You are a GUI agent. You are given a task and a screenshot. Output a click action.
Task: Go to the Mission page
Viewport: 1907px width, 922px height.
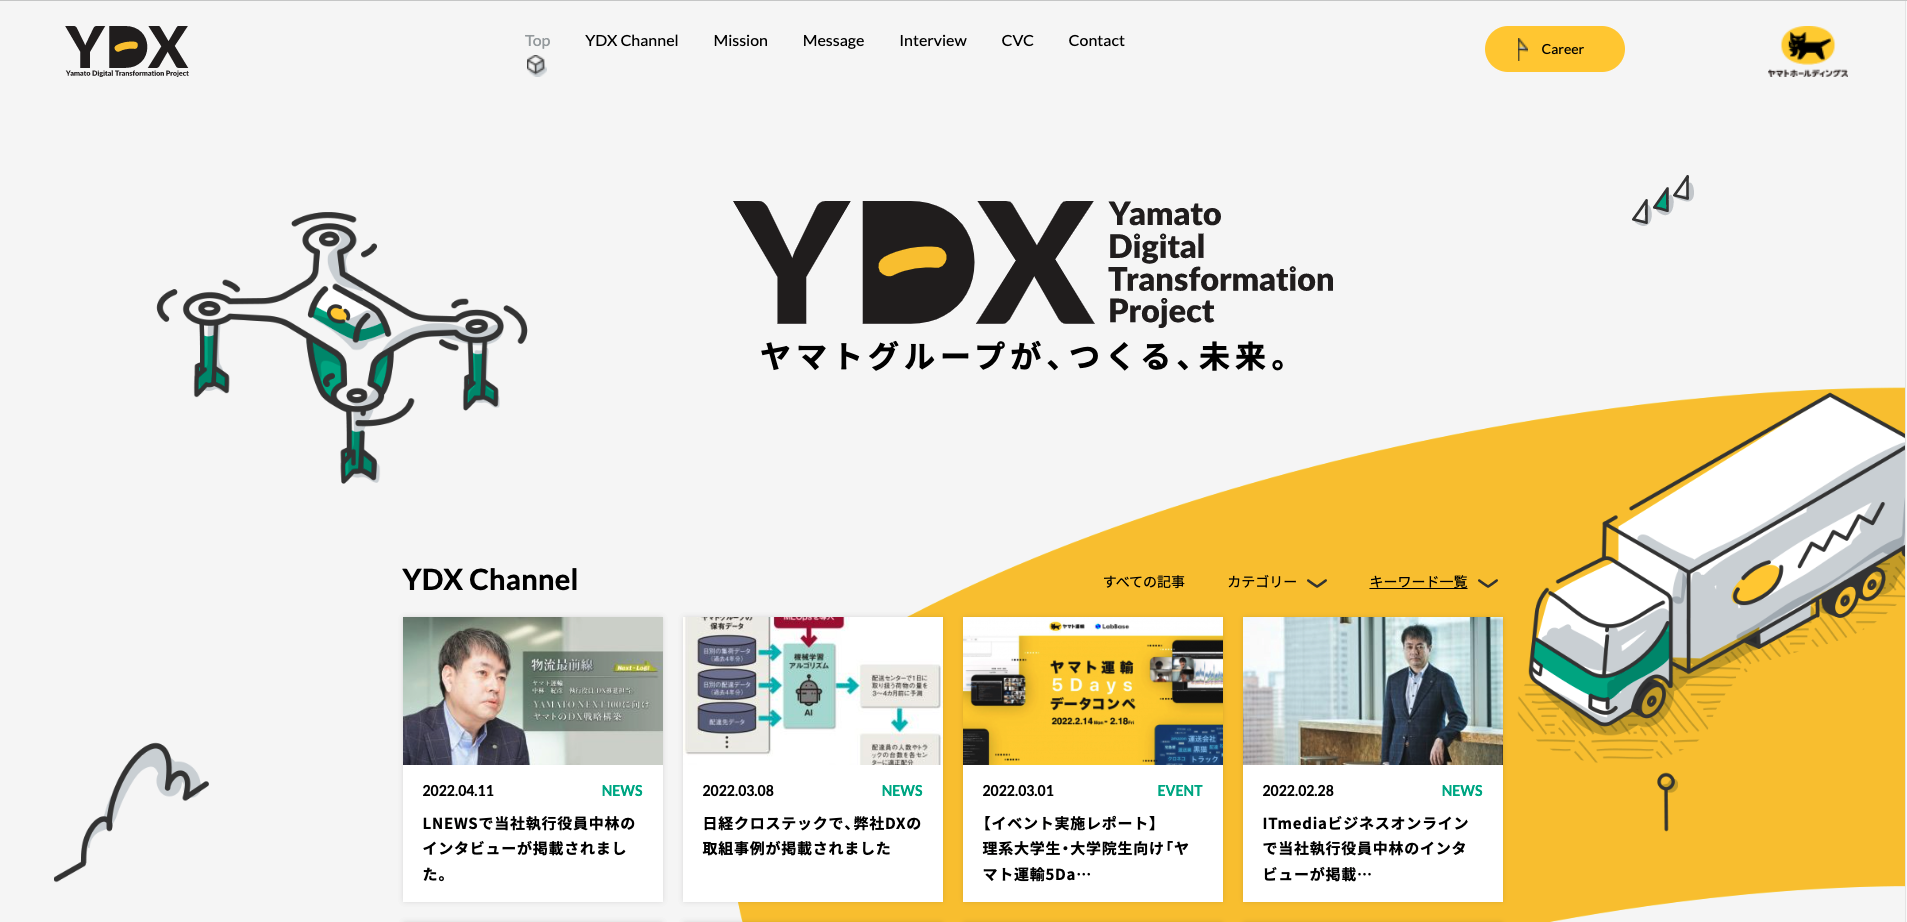click(x=740, y=41)
